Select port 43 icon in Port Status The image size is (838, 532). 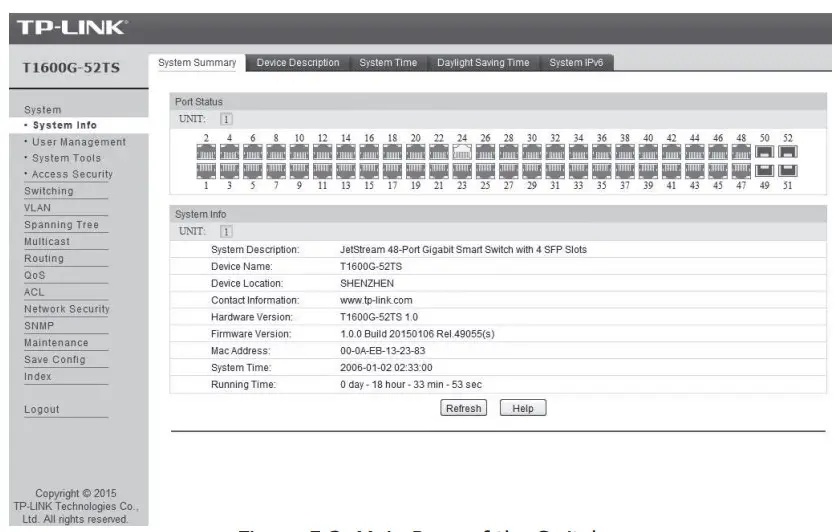(x=695, y=171)
